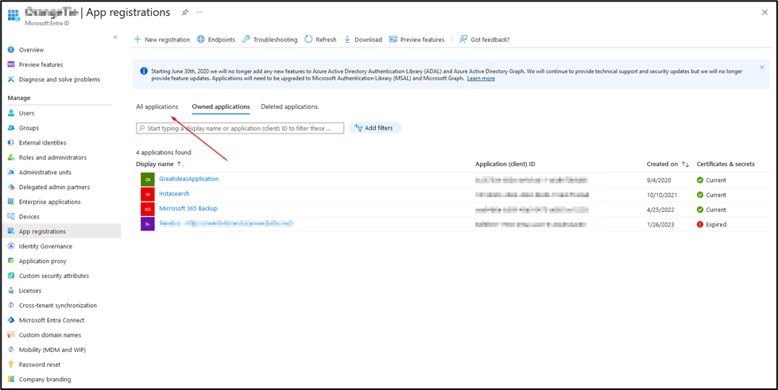Switch to the All applications tab
Viewport: 778px width, 390px height.
tap(157, 107)
